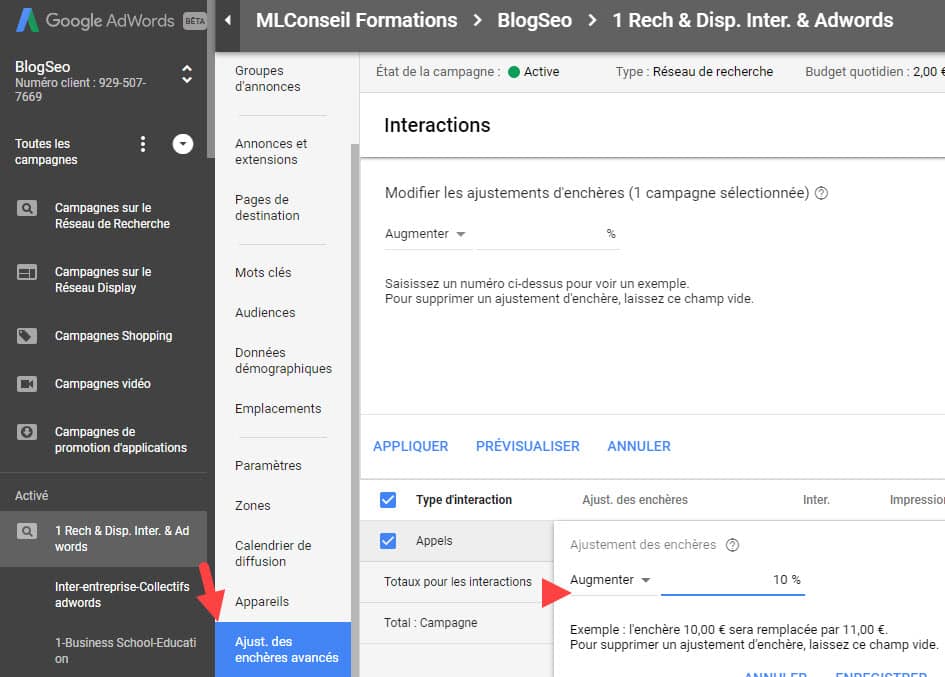
Task: Open campaign Paramètres
Action: [268, 465]
